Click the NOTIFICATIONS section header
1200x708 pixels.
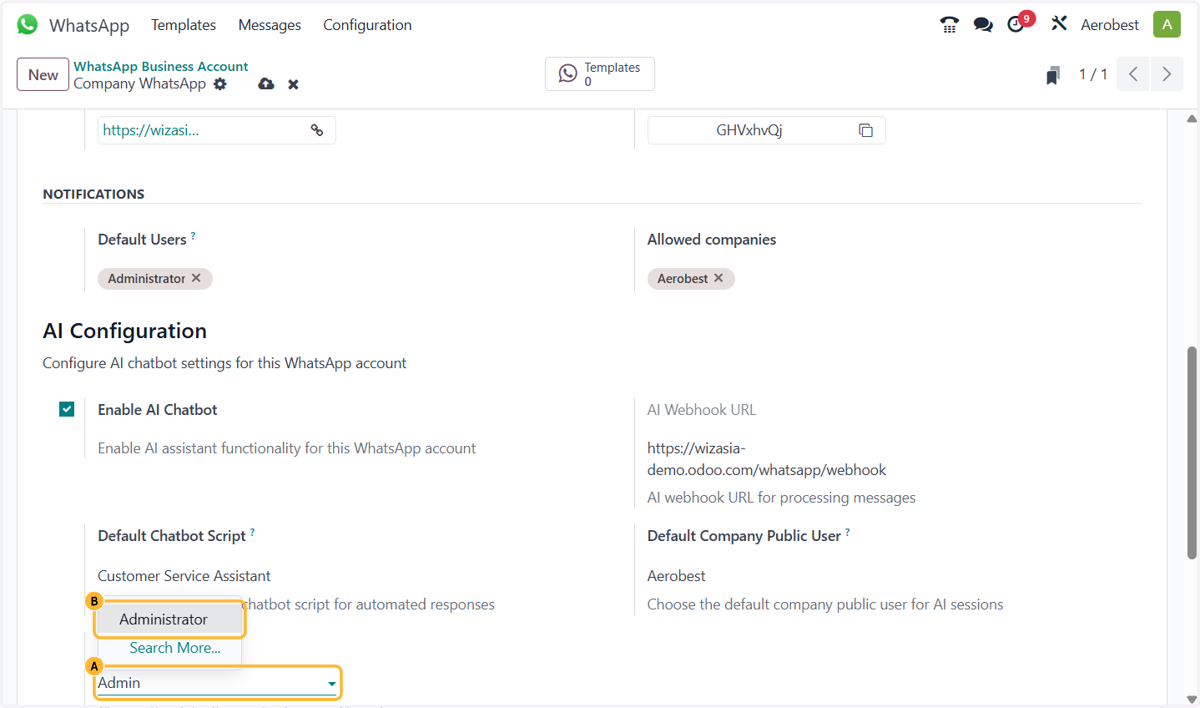coord(94,194)
